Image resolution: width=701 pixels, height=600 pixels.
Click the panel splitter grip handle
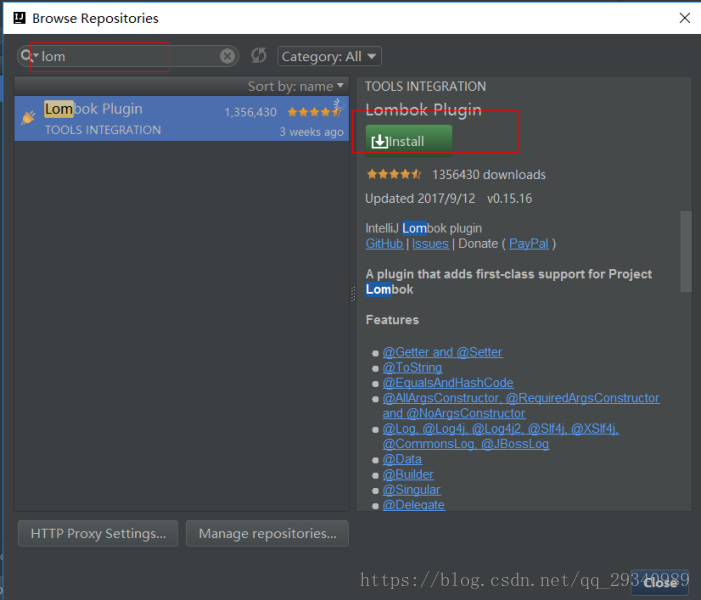[353, 293]
